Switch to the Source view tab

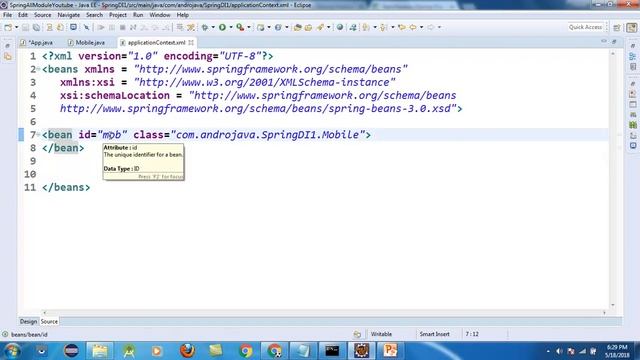pos(49,322)
